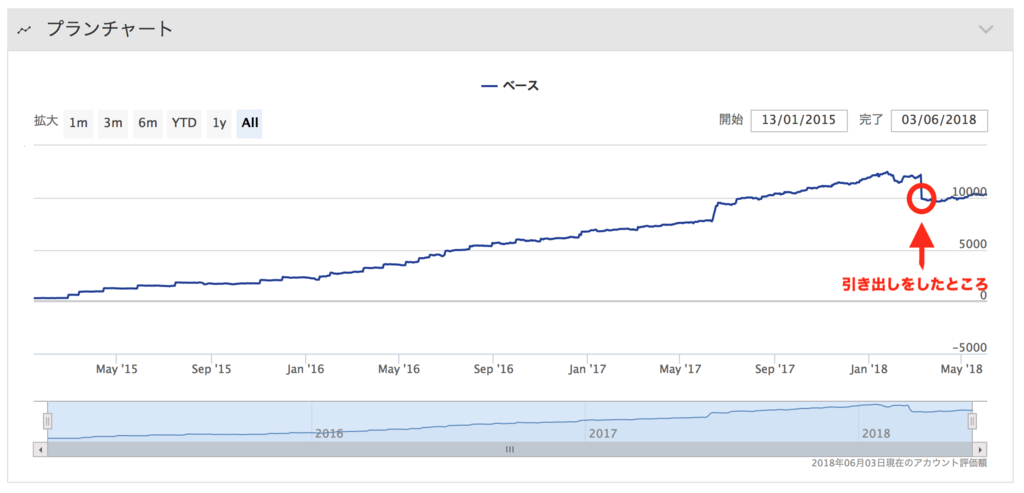Select the 6m zoom range
The height and width of the screenshot is (493, 1024).
point(148,123)
